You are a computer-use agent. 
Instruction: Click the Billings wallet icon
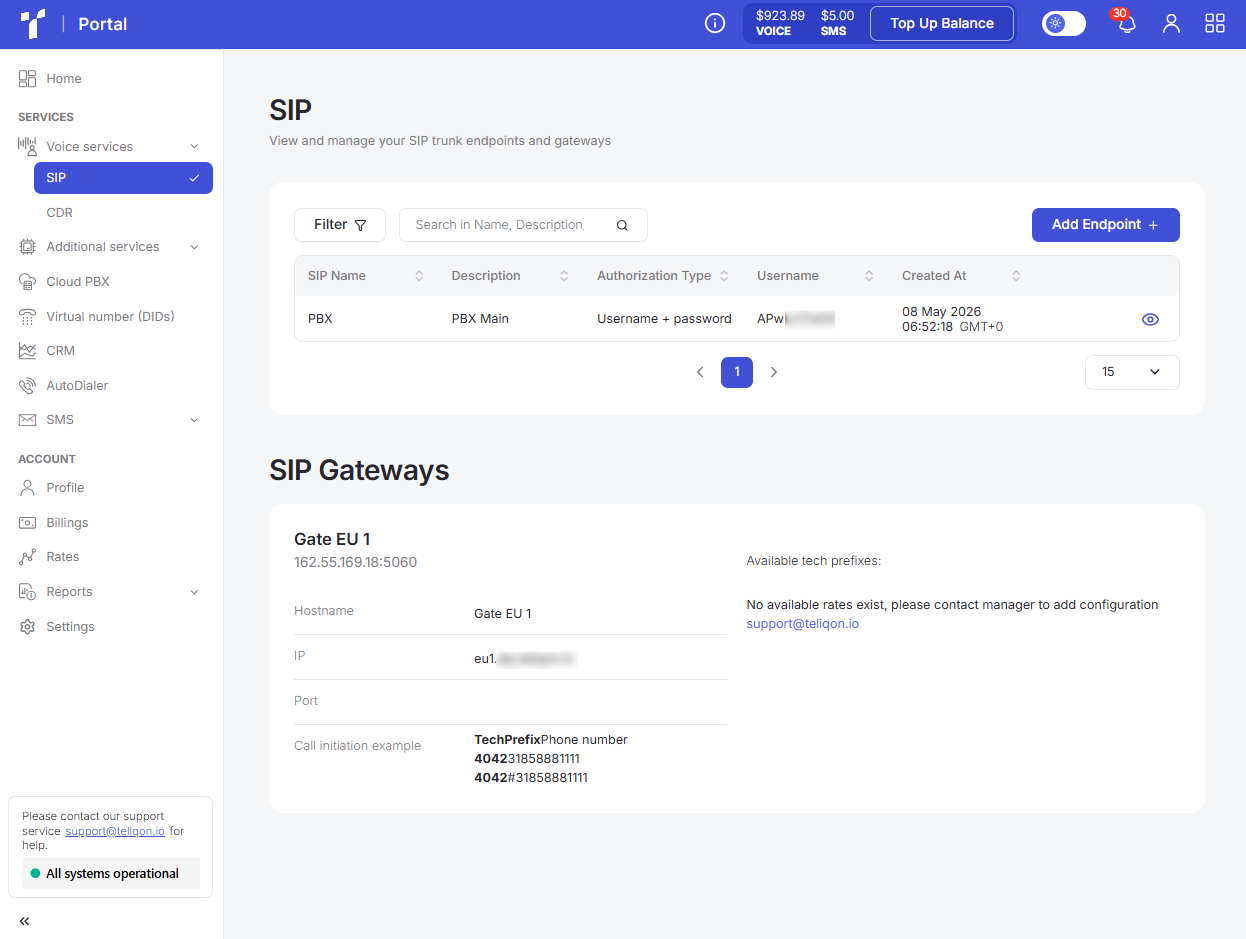28,523
